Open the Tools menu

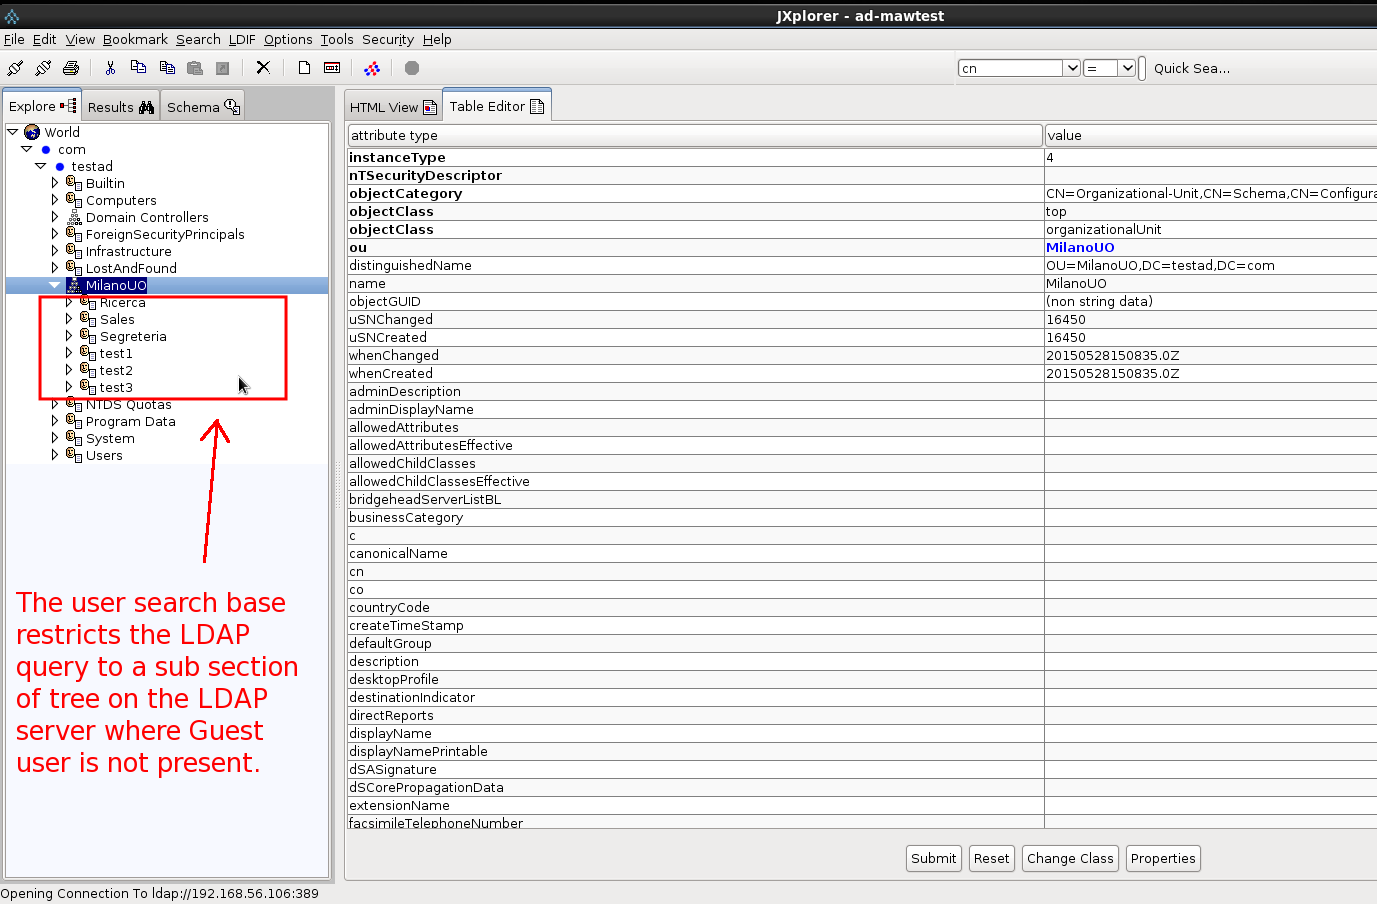coord(337,40)
